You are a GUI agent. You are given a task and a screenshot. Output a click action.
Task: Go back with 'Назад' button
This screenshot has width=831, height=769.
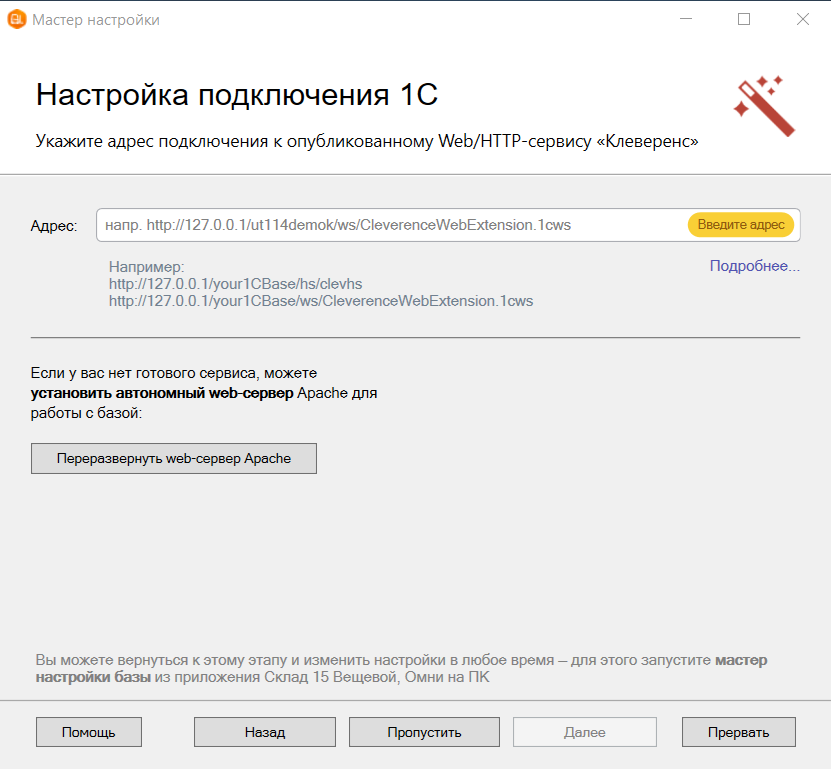click(264, 732)
